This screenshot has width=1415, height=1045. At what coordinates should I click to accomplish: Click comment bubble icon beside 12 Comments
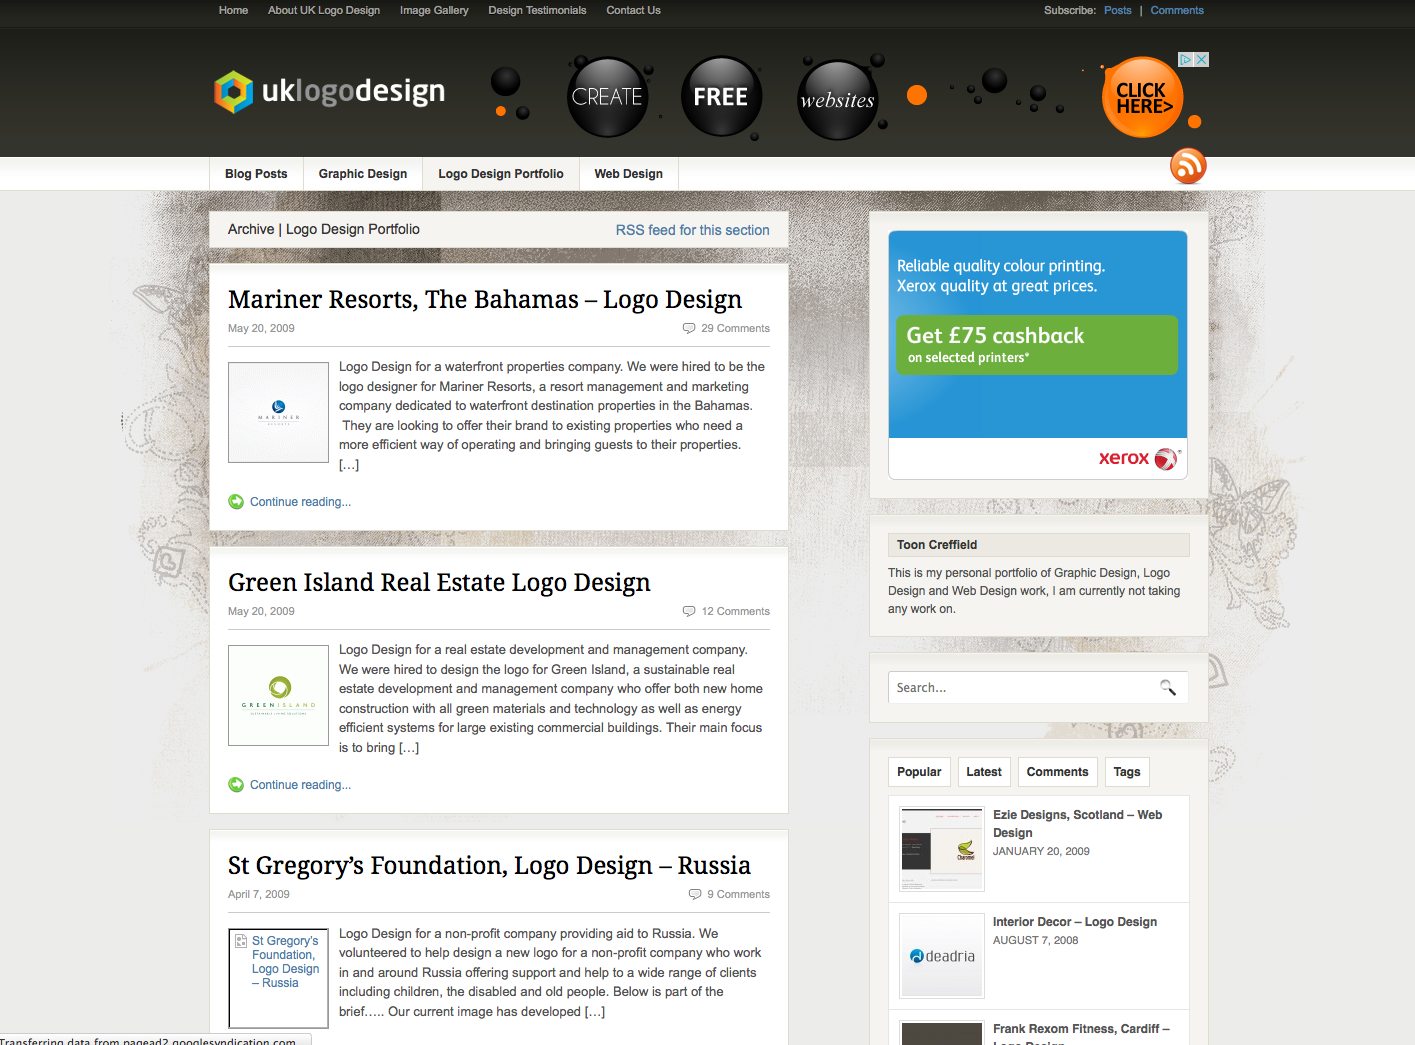point(689,611)
